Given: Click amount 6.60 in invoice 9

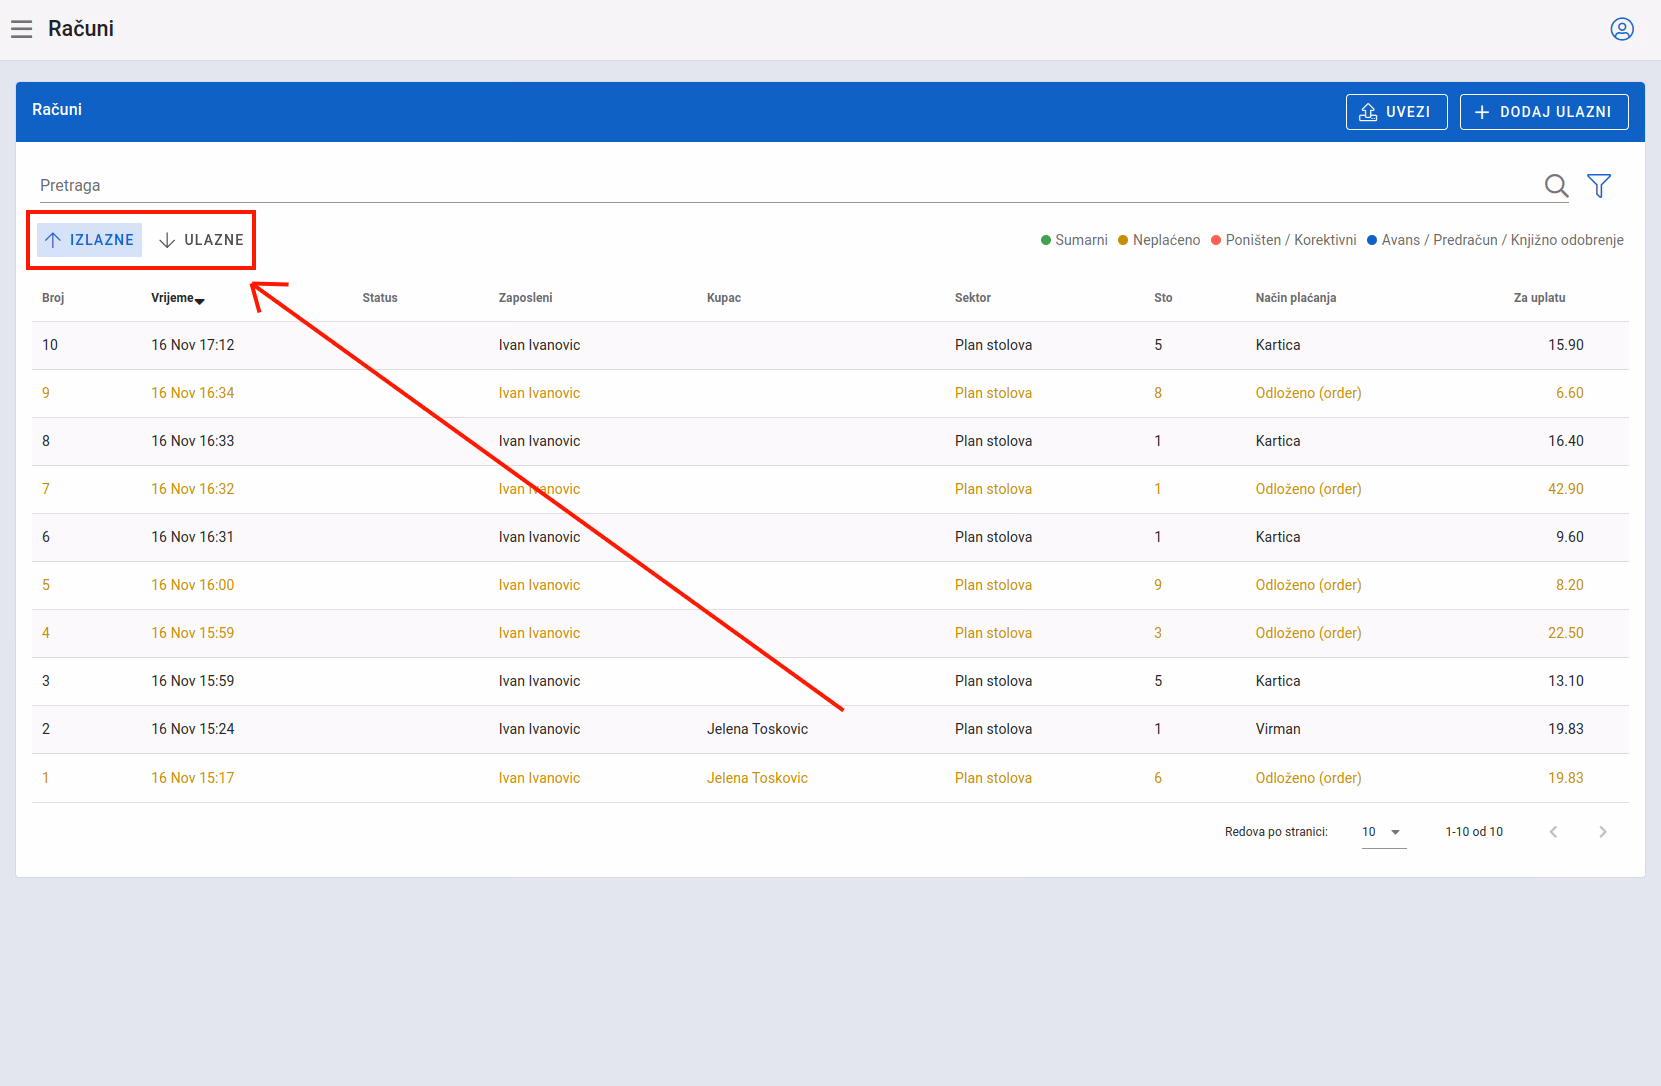Looking at the screenshot, I should (1570, 393).
